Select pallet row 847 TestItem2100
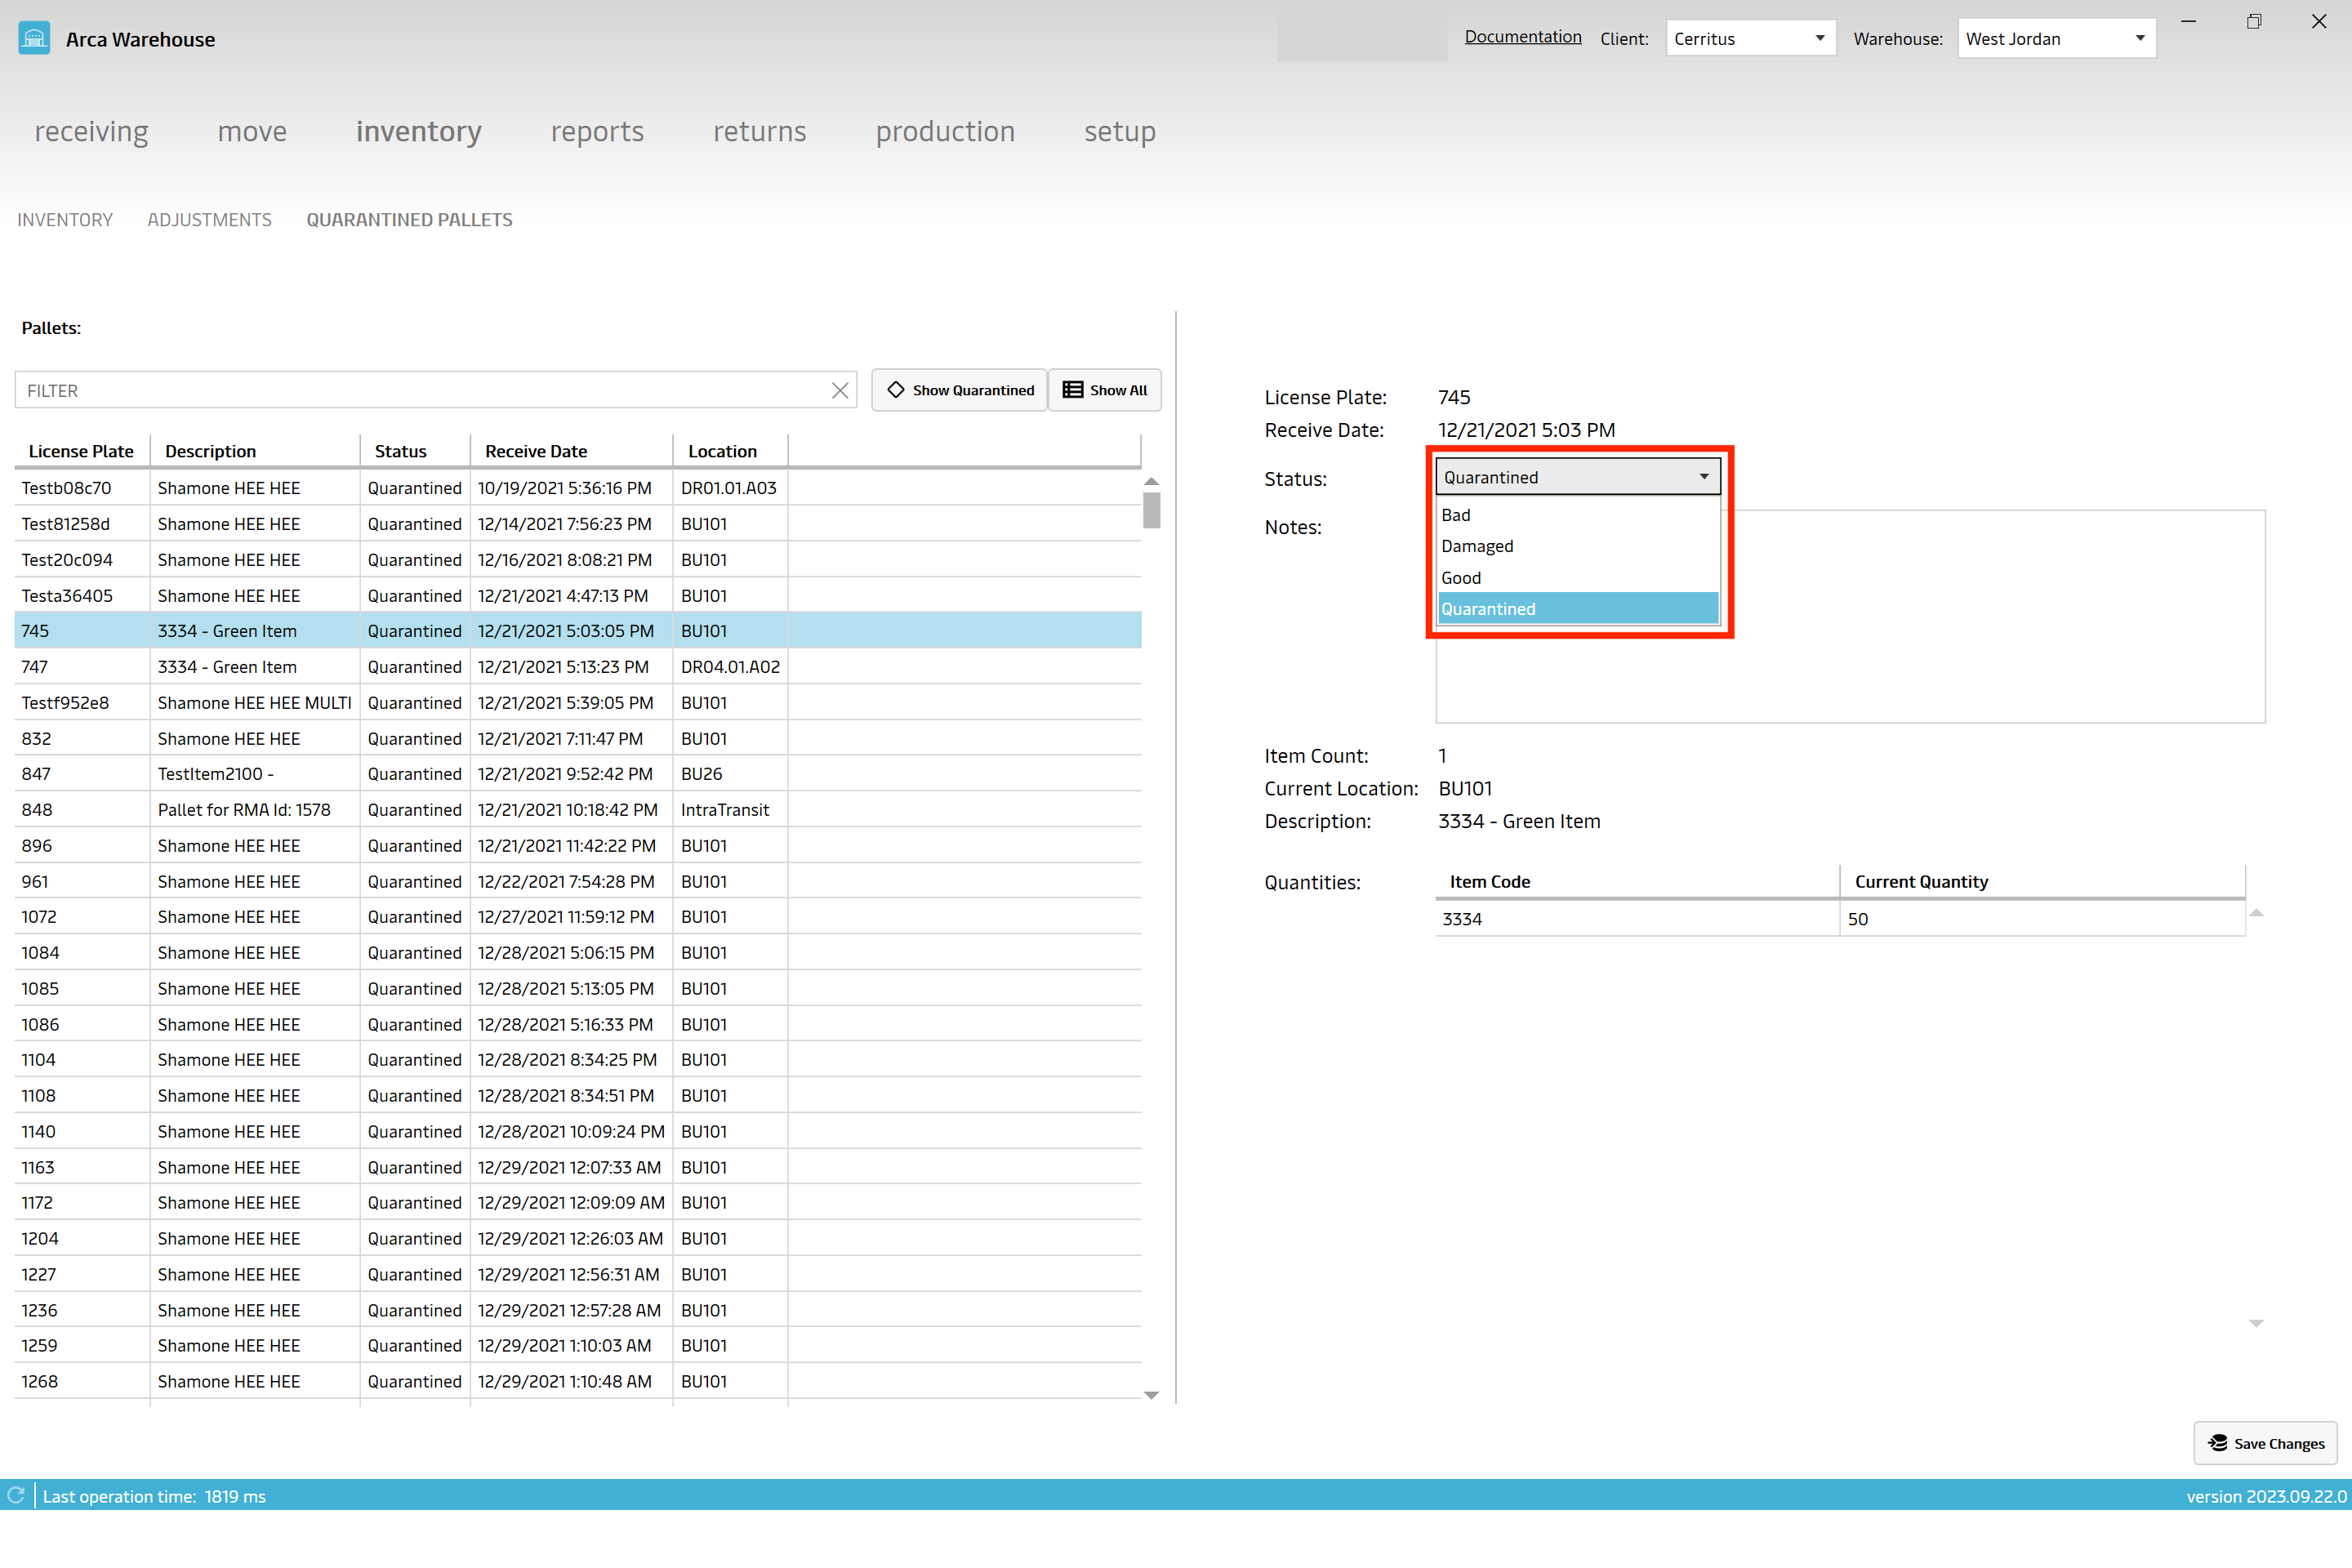The image size is (2352, 1568). 578,774
